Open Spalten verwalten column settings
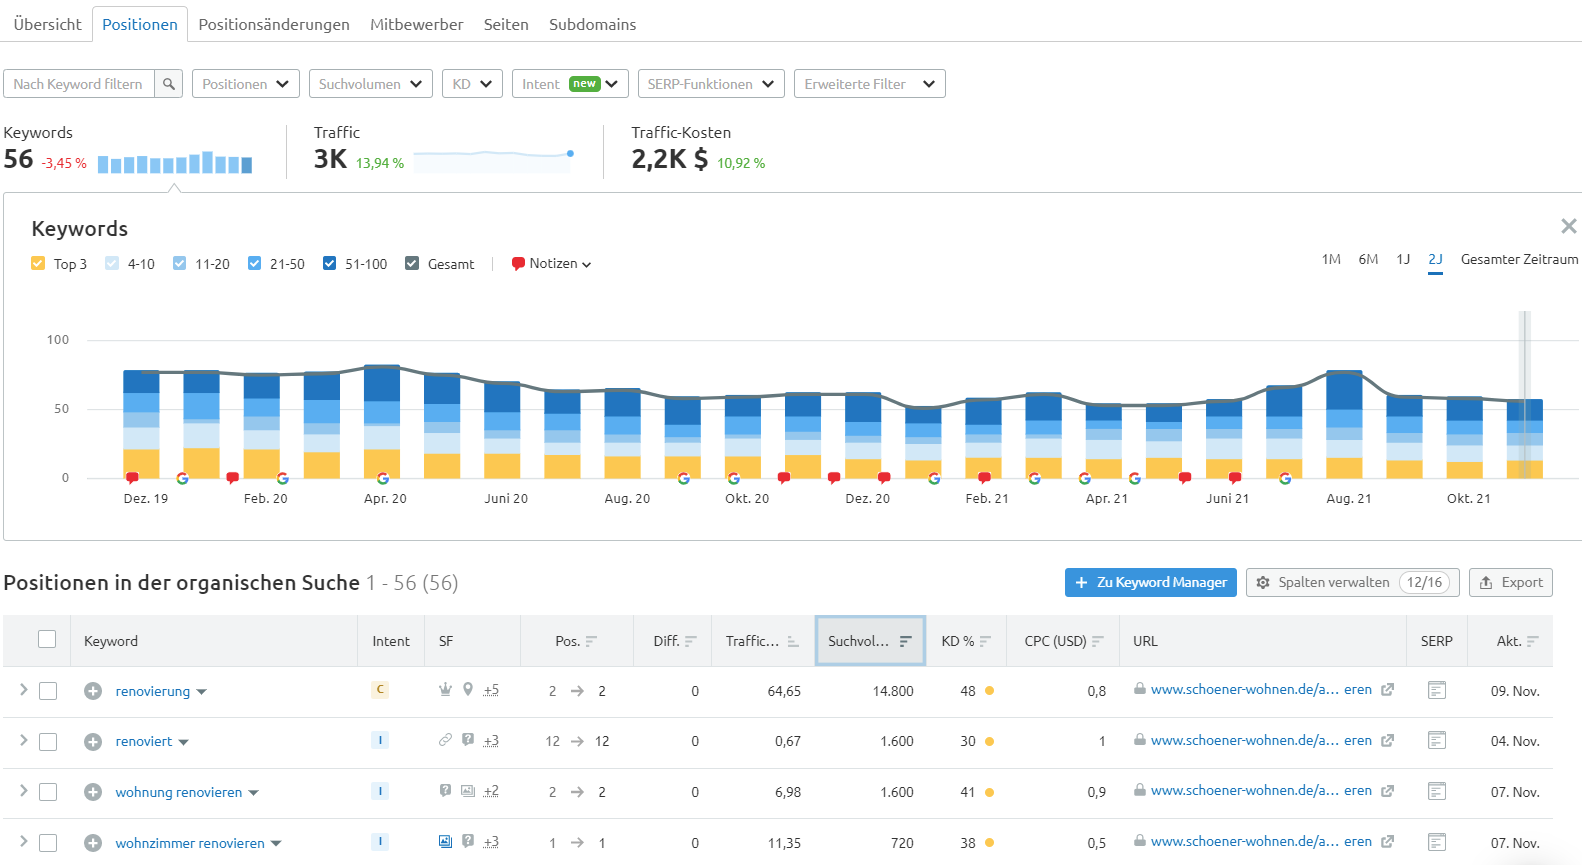The image size is (1582, 865). tap(1353, 582)
